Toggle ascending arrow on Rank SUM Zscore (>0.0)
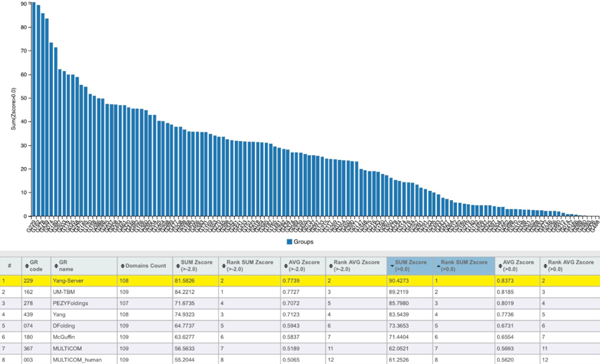The height and width of the screenshot is (364, 600). pos(438,266)
